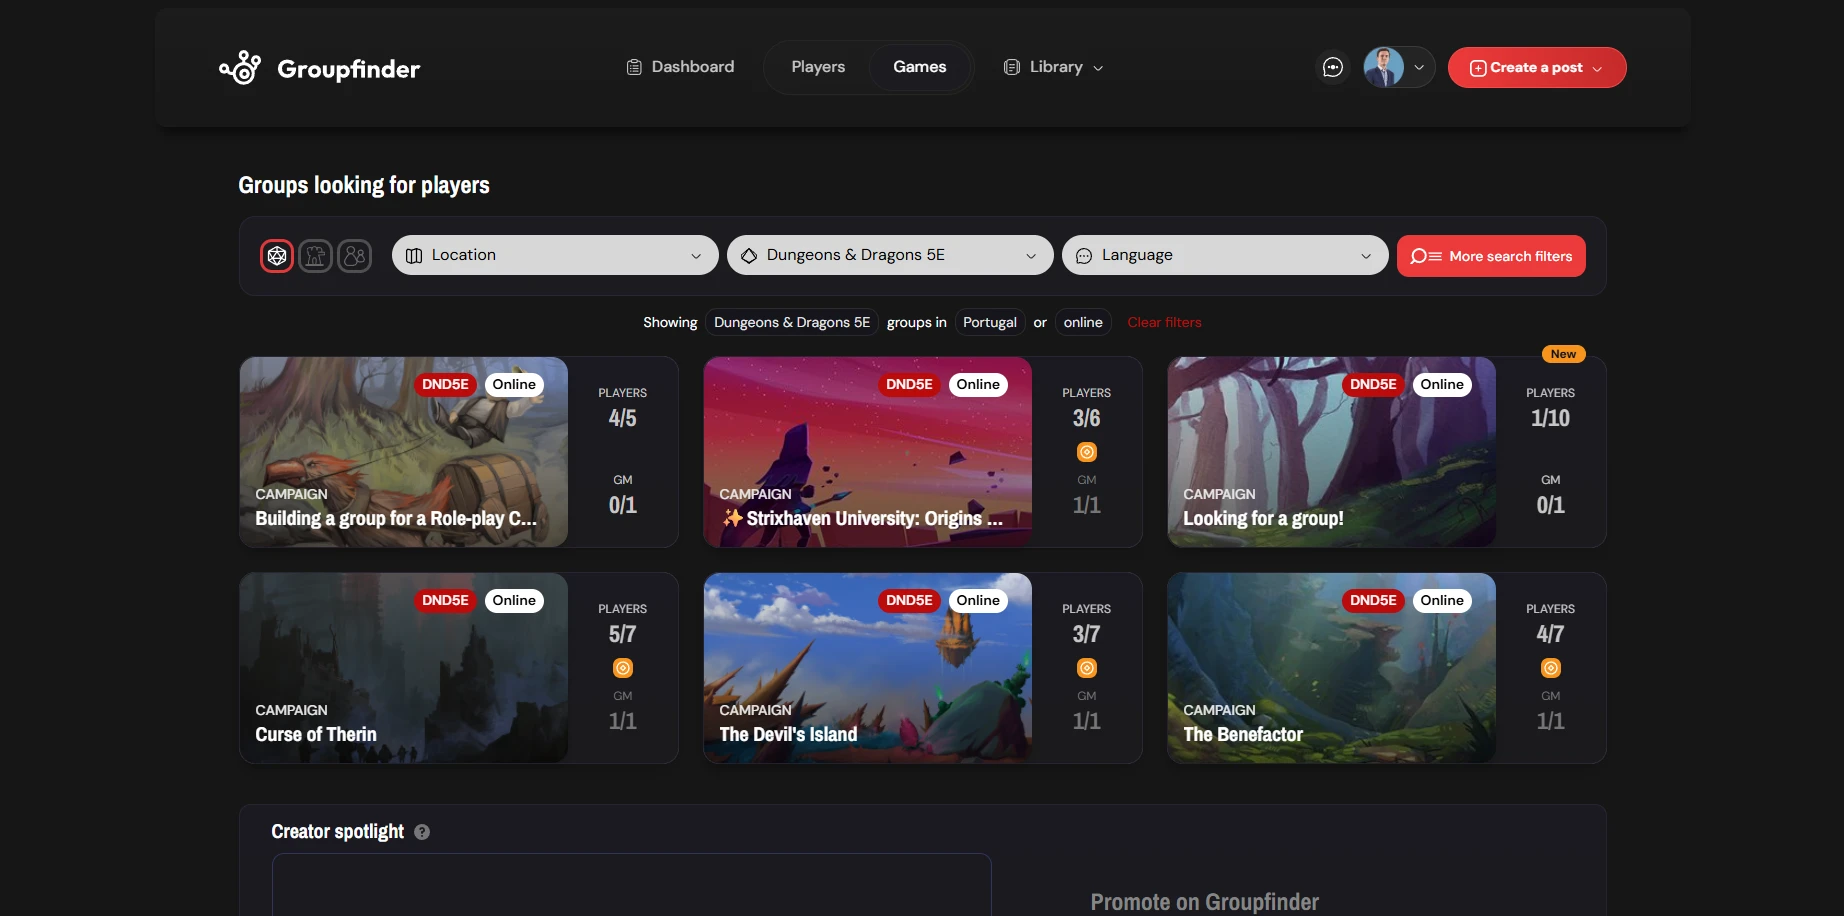
Task: Click the Groups looking for players heading
Action: [364, 185]
